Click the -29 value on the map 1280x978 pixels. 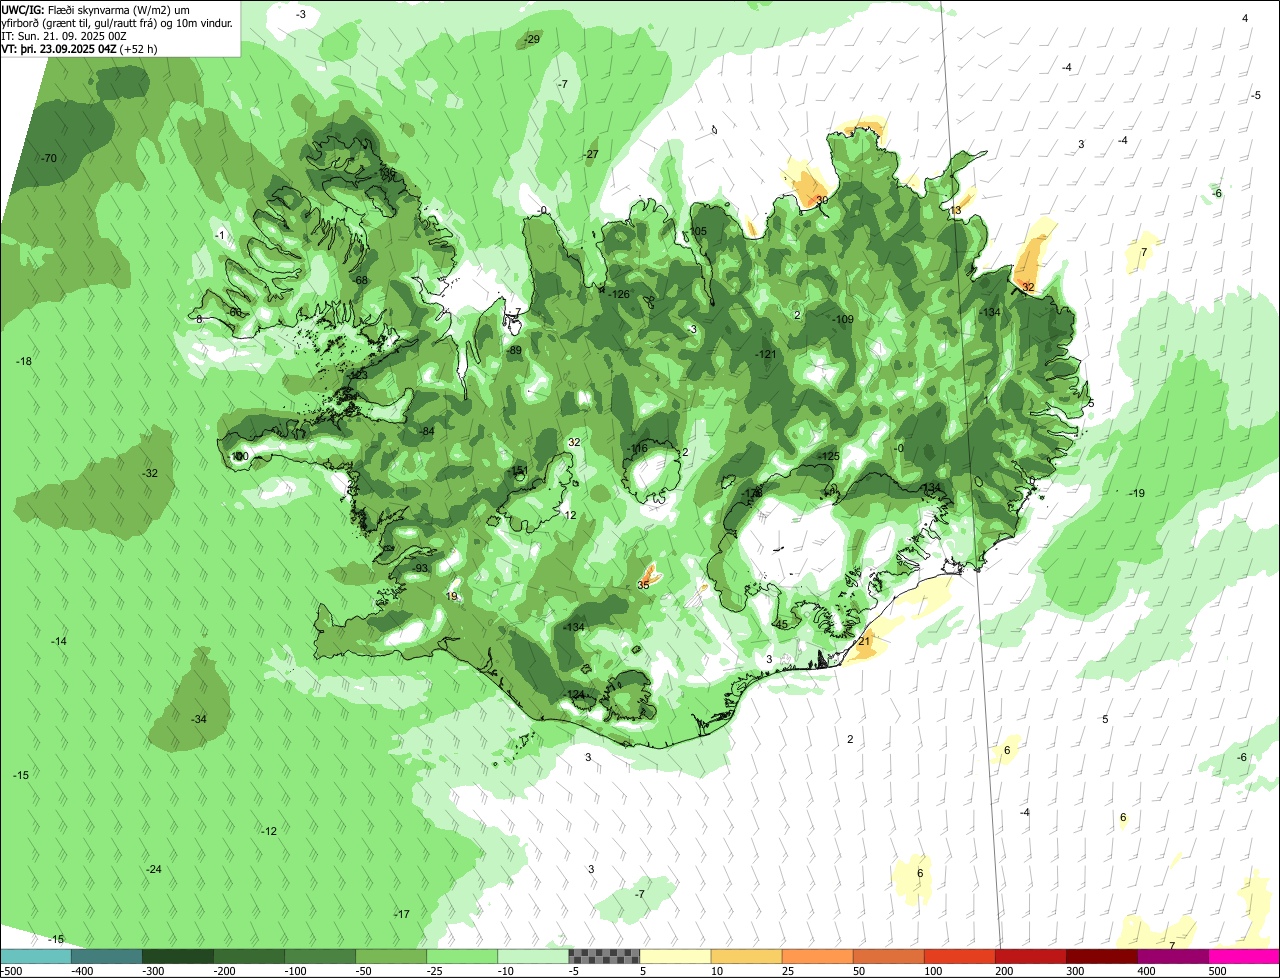click(x=532, y=39)
